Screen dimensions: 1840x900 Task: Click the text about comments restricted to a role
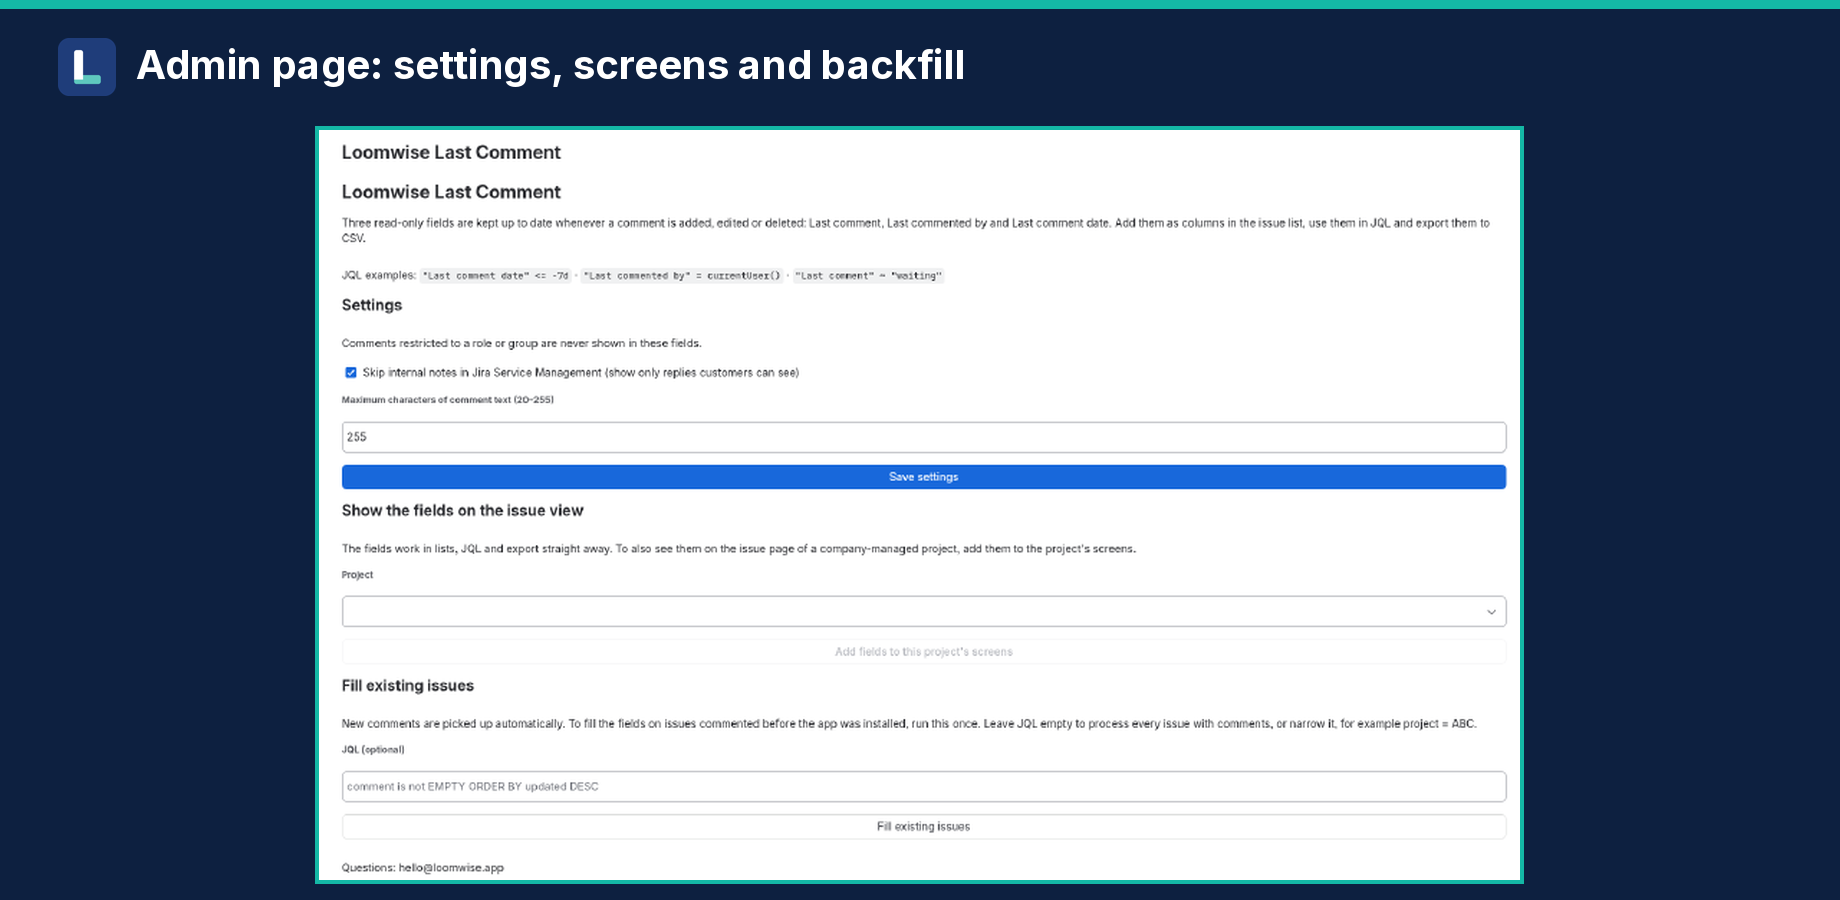tap(521, 343)
